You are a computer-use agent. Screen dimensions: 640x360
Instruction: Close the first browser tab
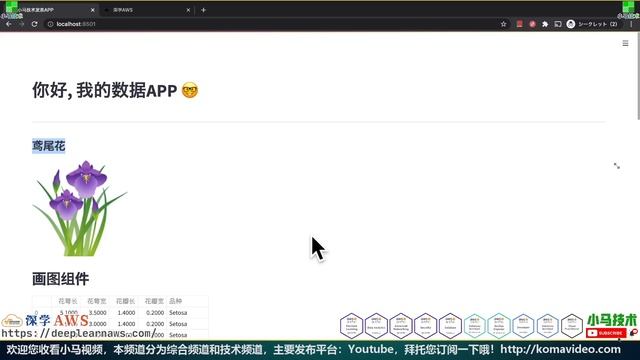point(93,10)
